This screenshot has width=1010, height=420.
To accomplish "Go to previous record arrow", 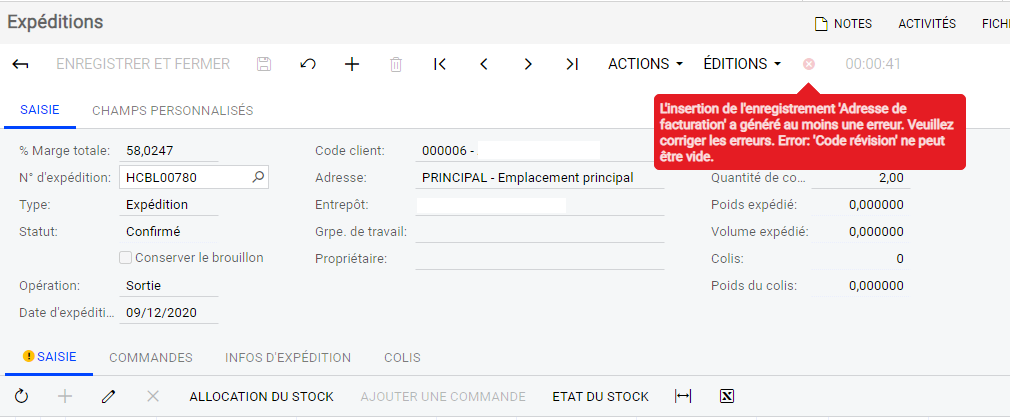I will tap(484, 64).
